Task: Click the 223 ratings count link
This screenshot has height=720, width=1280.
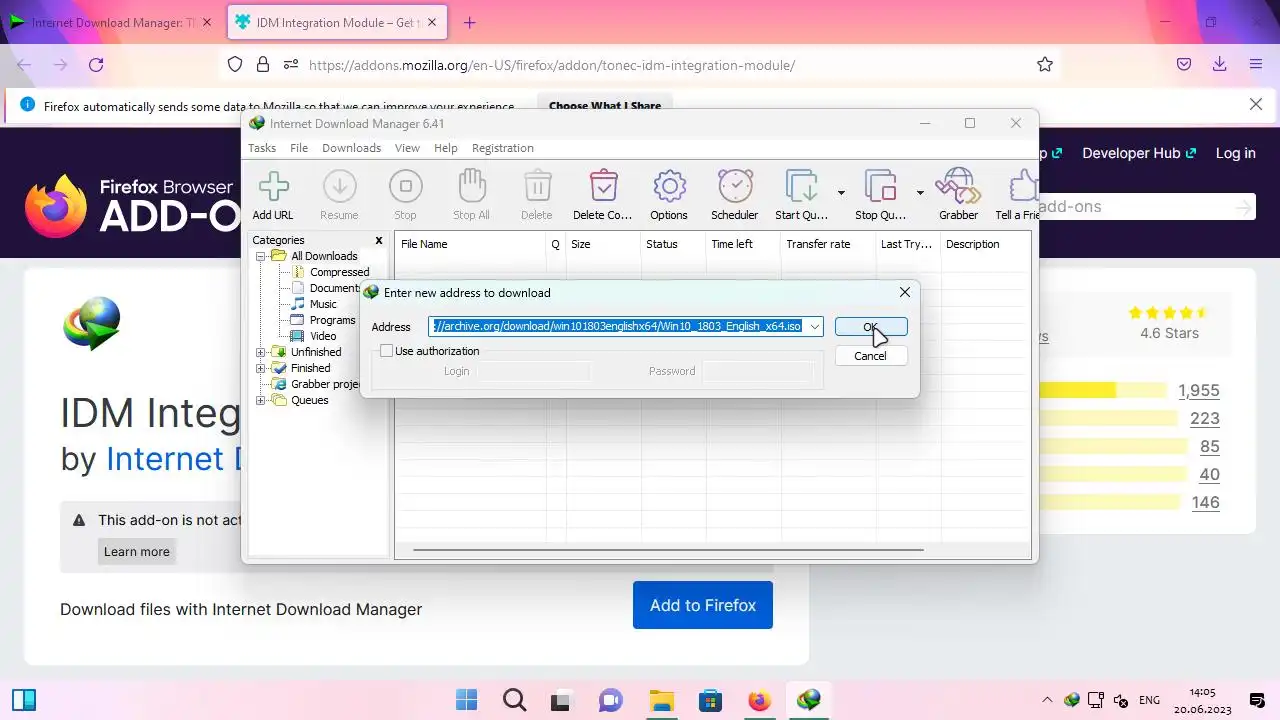Action: [x=1205, y=418]
